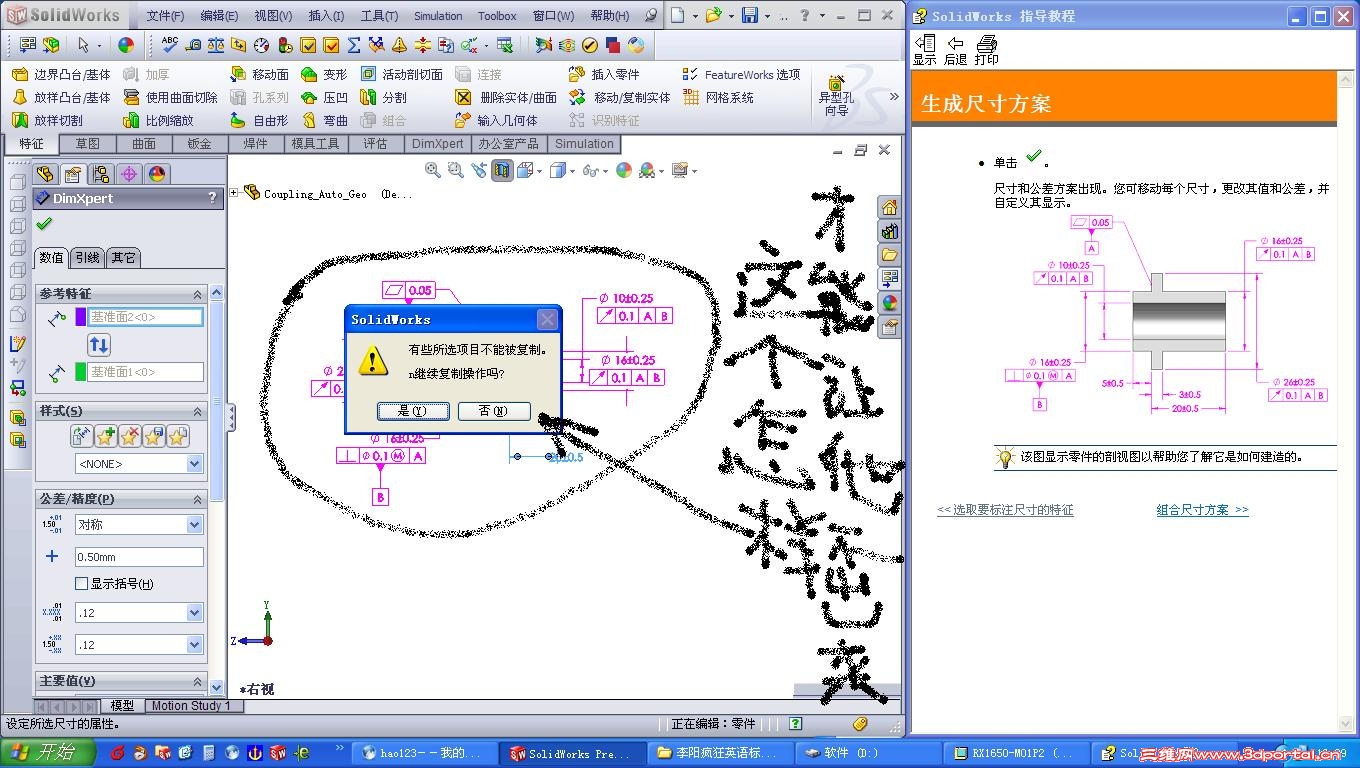1360x768 pixels.
Task: Open the 插入(I) menu
Action: (326, 16)
